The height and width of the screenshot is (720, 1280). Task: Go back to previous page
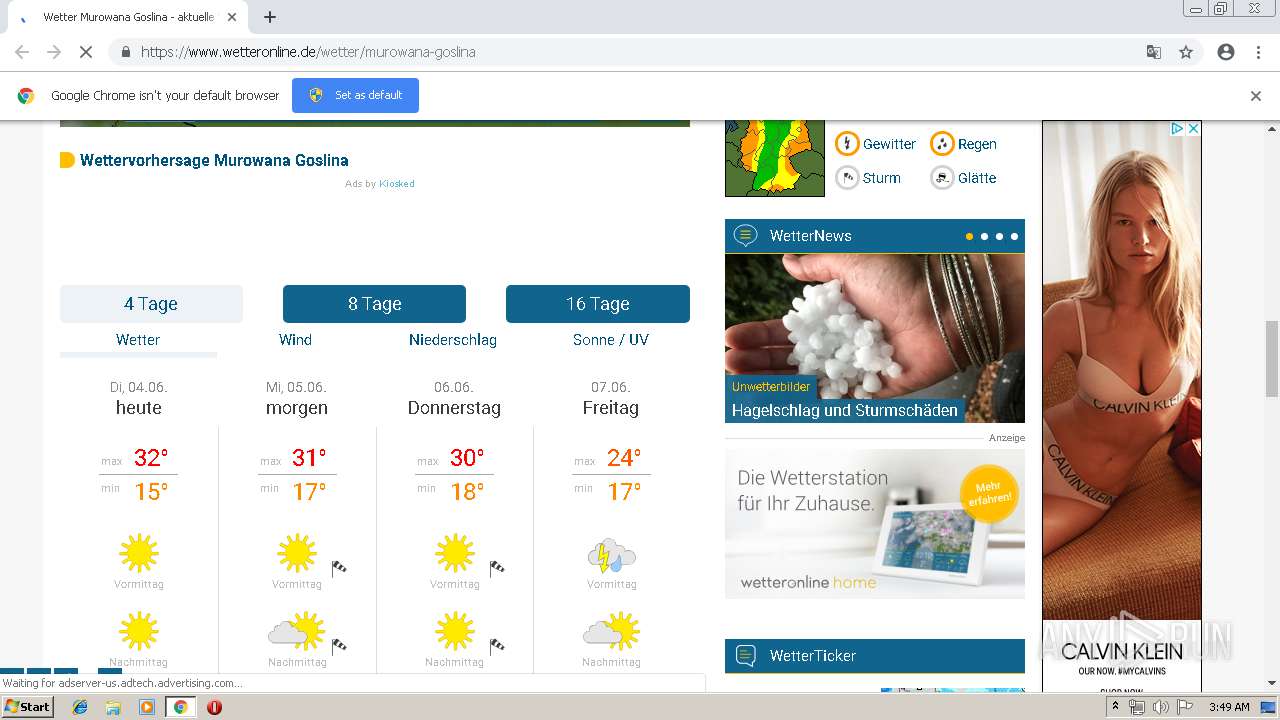point(22,52)
